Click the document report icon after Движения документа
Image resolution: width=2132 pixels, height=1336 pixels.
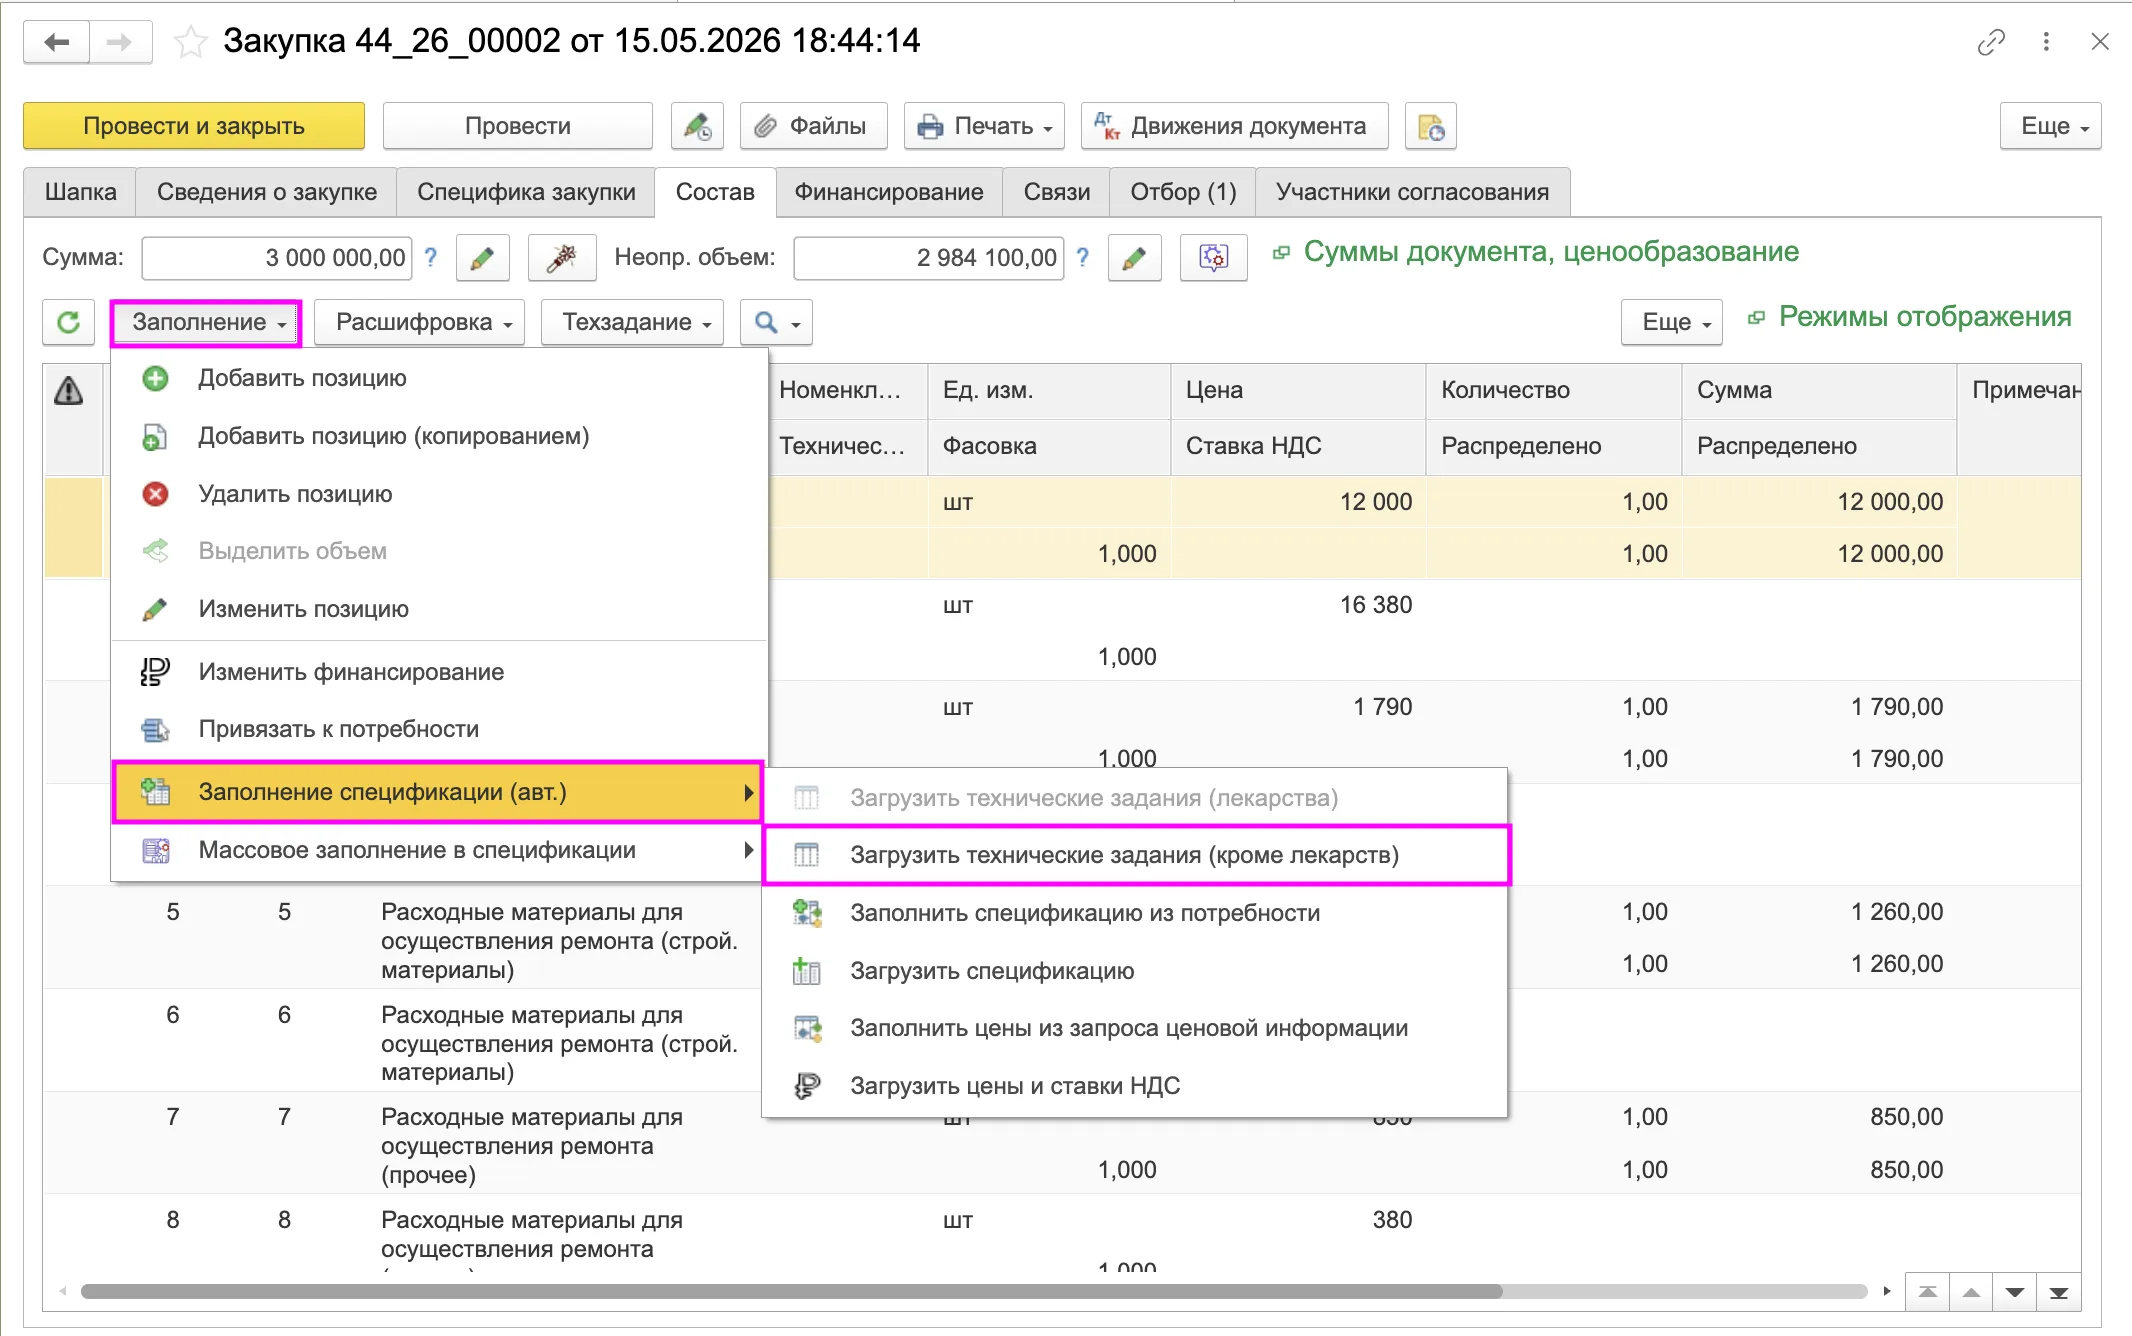click(1430, 126)
